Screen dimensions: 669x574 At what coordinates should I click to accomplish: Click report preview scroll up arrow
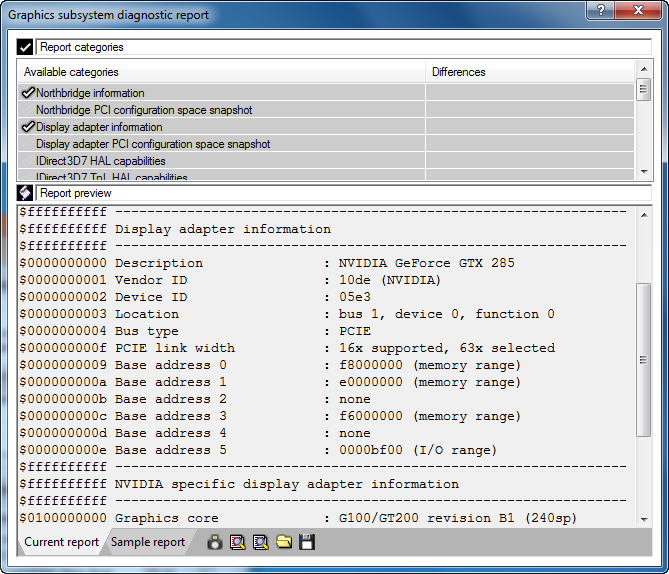[644, 215]
